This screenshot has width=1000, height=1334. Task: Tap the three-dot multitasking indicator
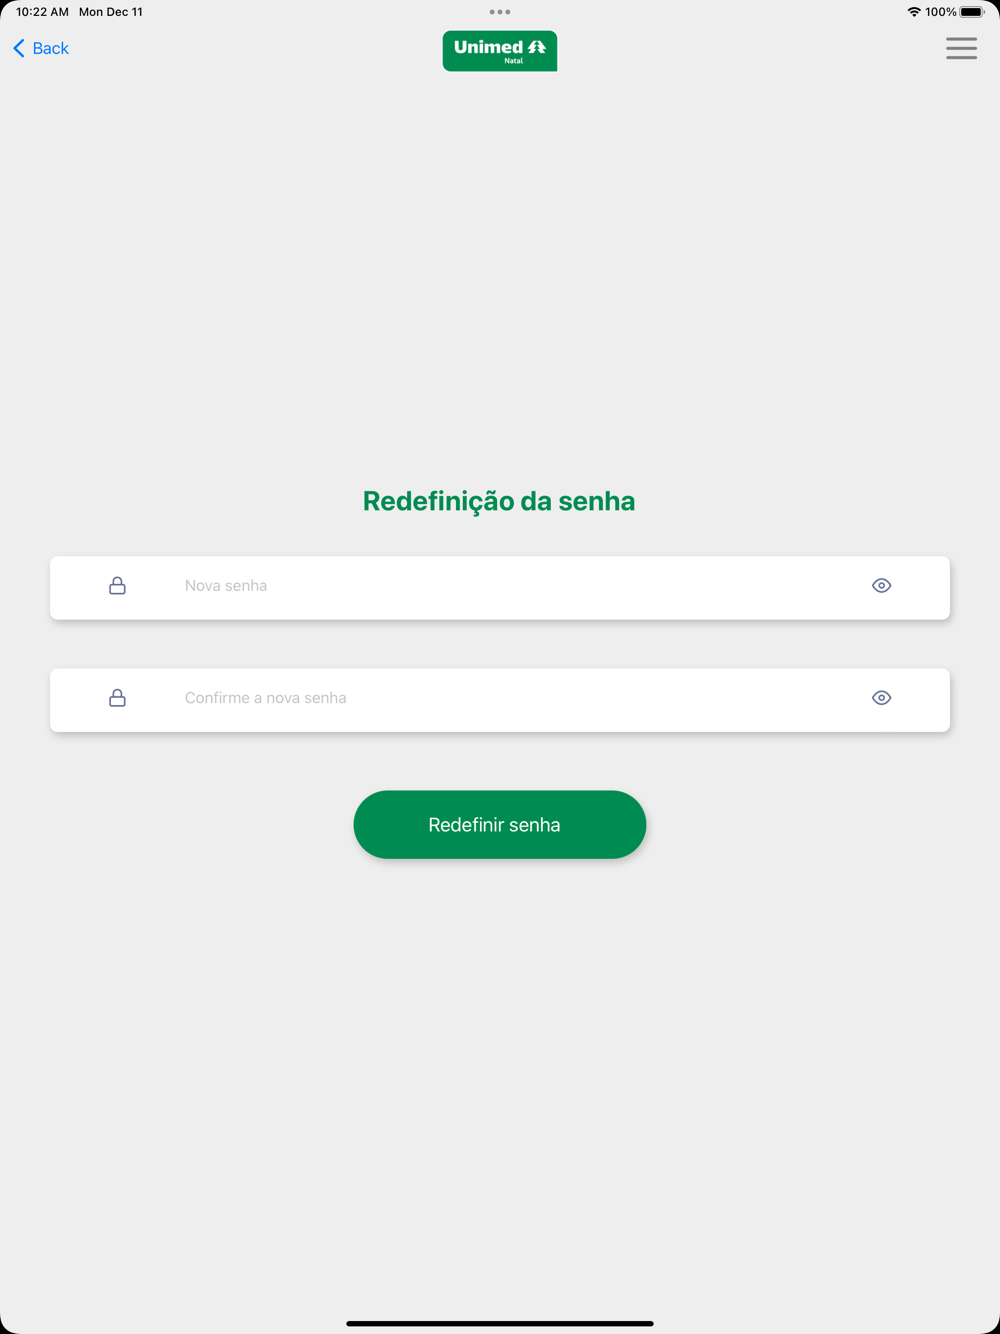click(500, 12)
